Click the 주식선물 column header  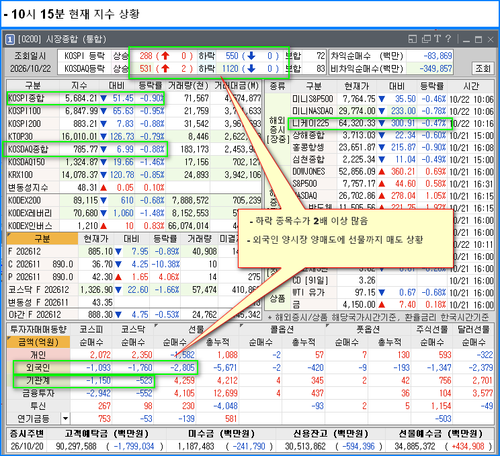(432, 329)
